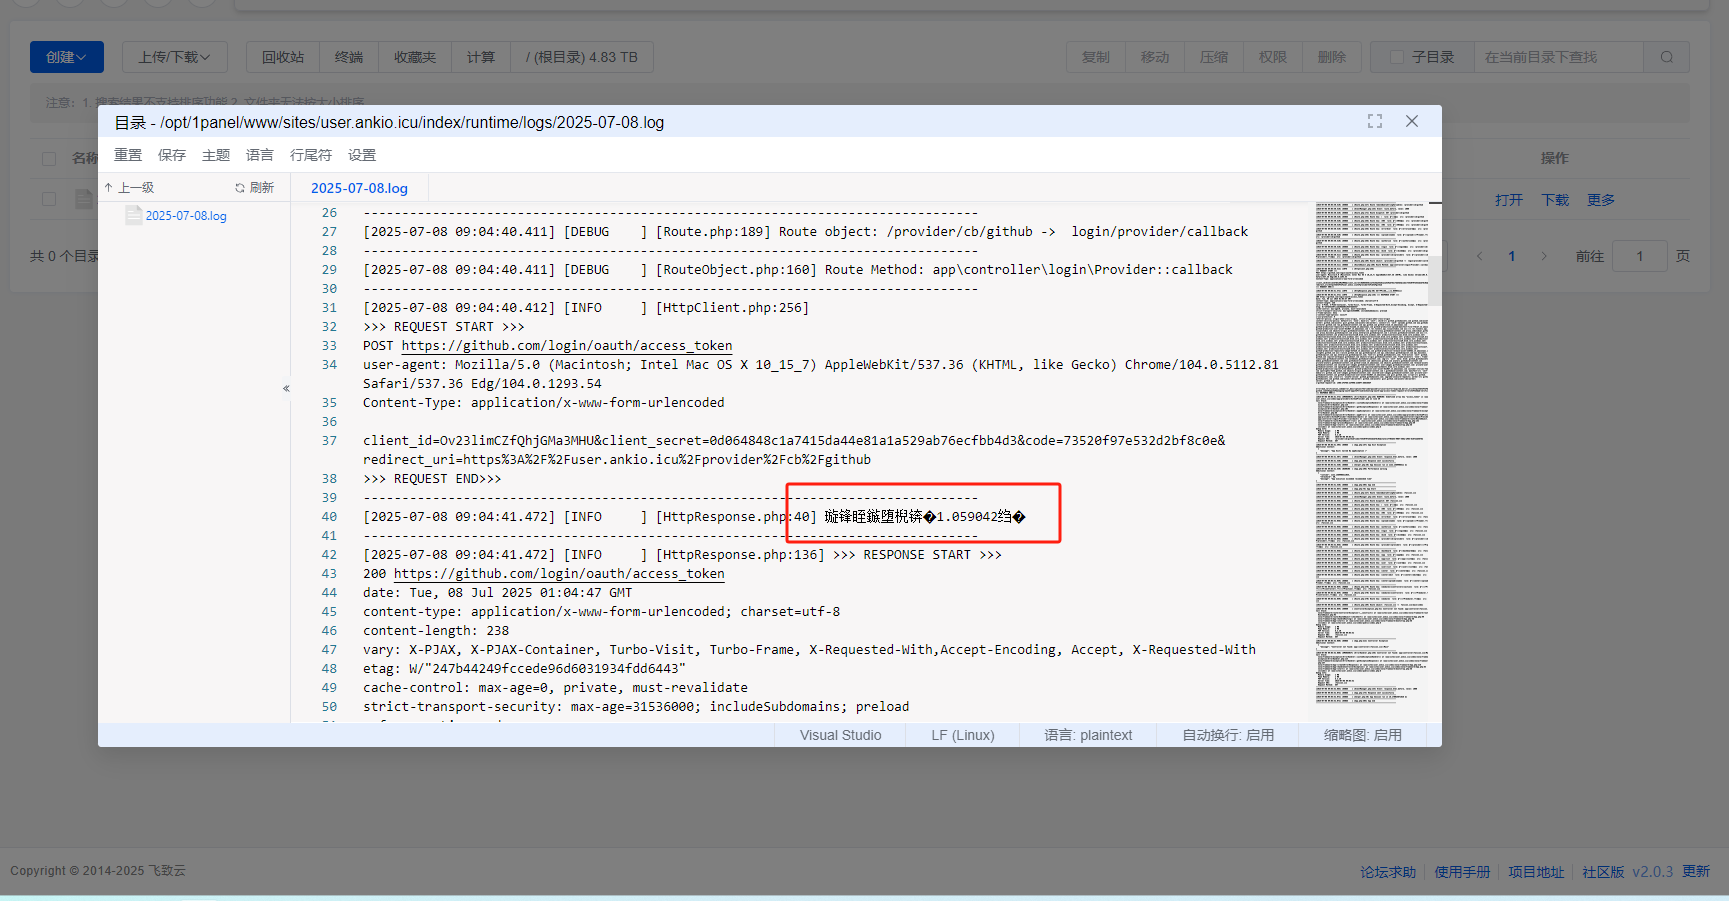
Task: Click the '>>> REQUEST END>>>' line
Action: coord(432,479)
